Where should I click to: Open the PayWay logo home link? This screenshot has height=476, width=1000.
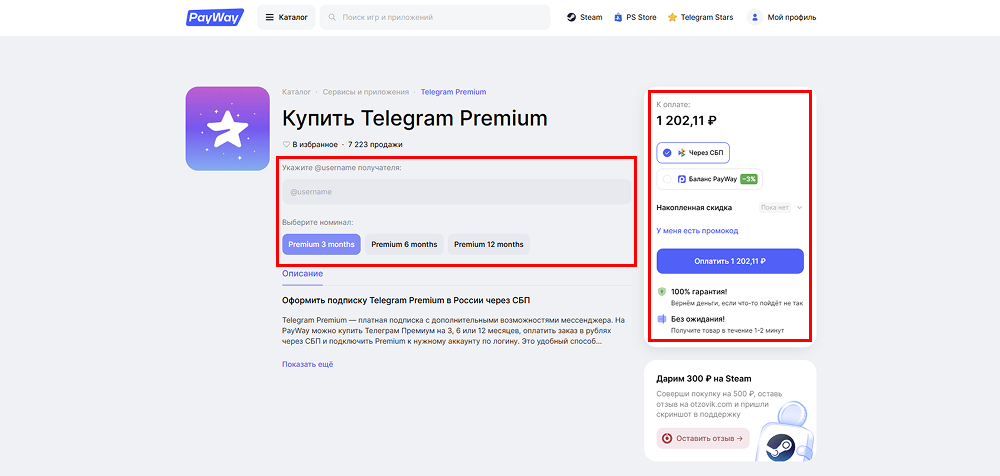[x=215, y=17]
